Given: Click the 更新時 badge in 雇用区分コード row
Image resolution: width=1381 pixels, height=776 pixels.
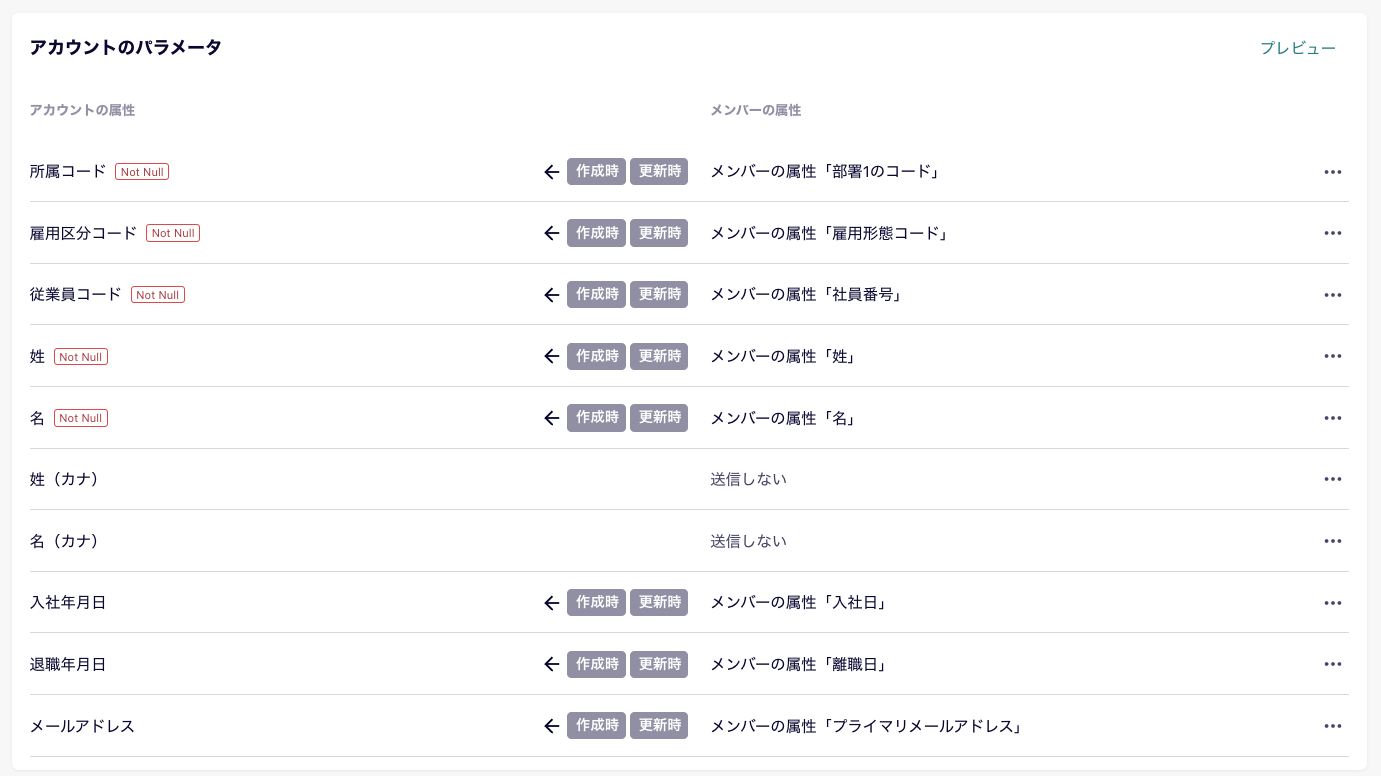Looking at the screenshot, I should click(659, 233).
